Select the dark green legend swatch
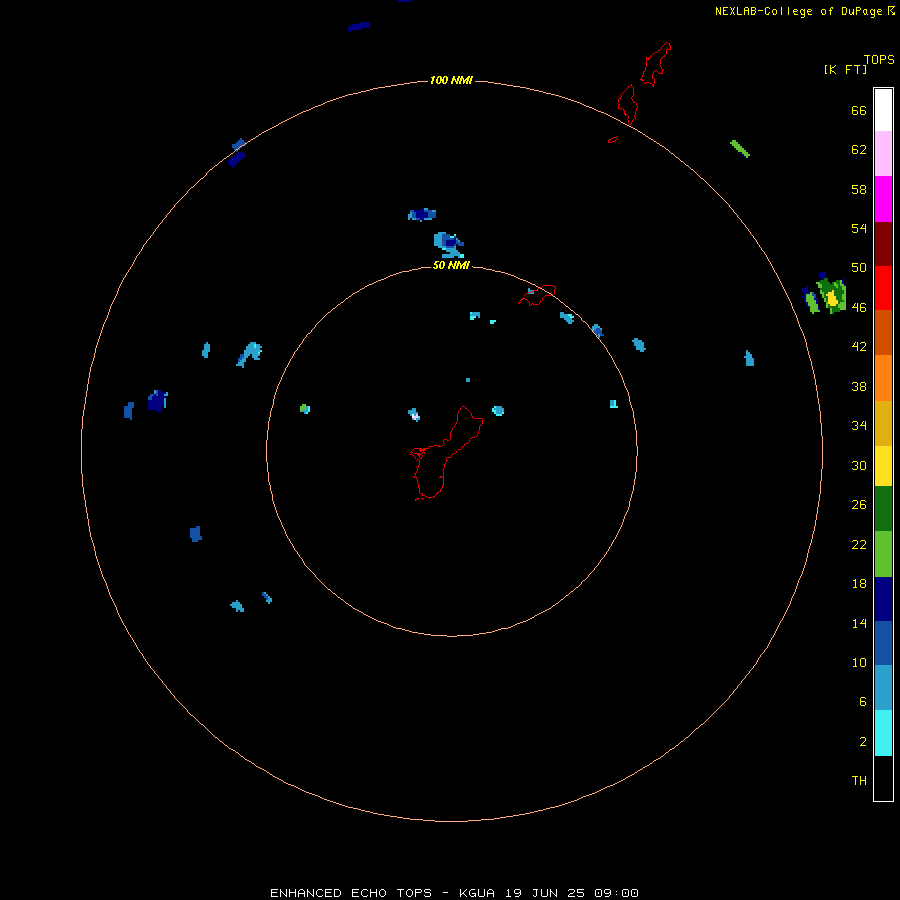Screen dimensions: 900x900 [x=883, y=509]
